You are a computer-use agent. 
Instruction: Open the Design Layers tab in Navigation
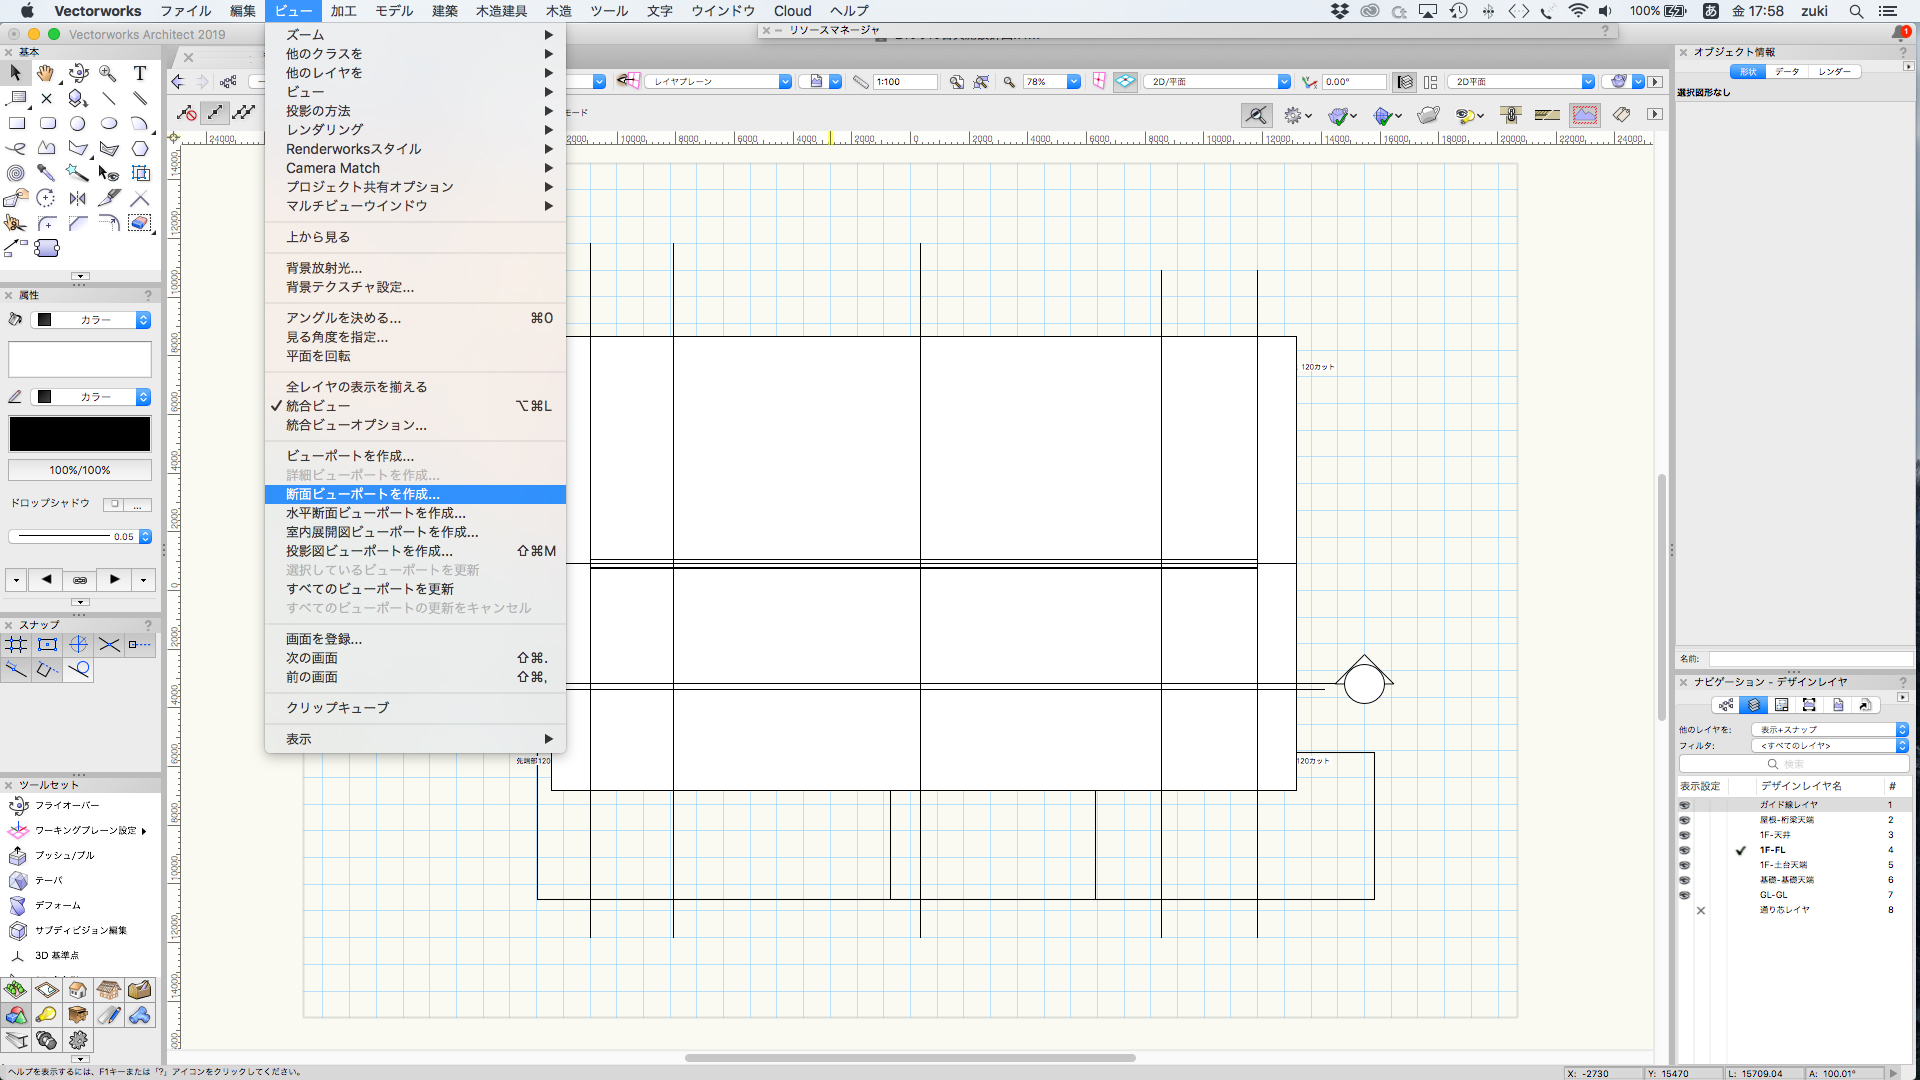[1753, 705]
